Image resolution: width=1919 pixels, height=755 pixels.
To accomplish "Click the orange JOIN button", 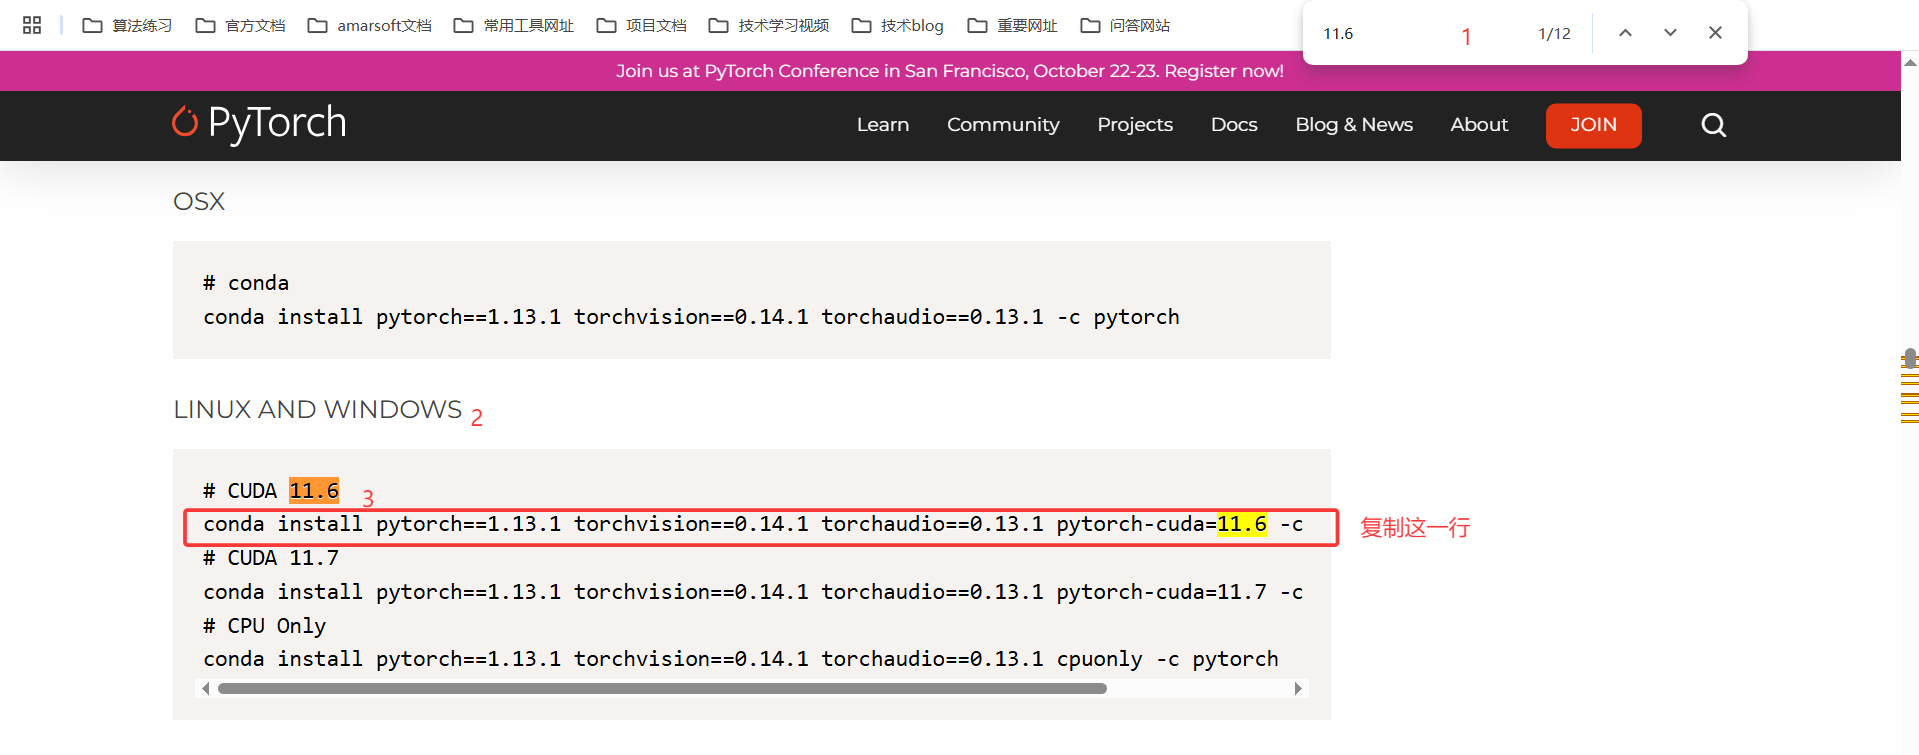I will [1593, 125].
